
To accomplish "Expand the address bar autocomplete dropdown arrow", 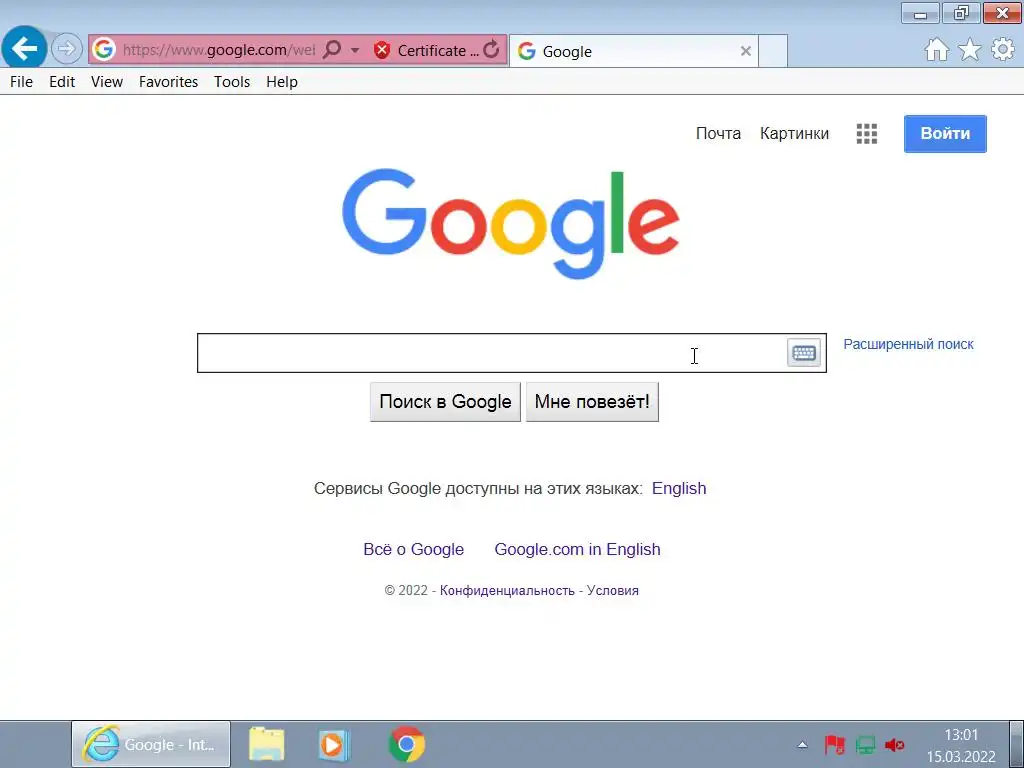I will [355, 50].
